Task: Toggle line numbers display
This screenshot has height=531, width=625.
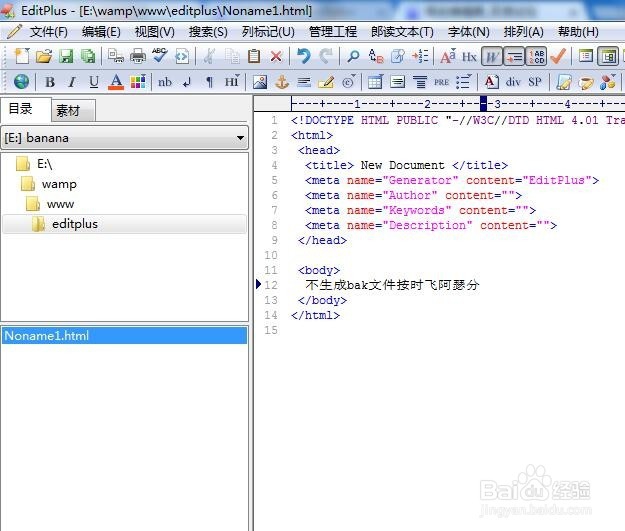Action: coord(537,57)
